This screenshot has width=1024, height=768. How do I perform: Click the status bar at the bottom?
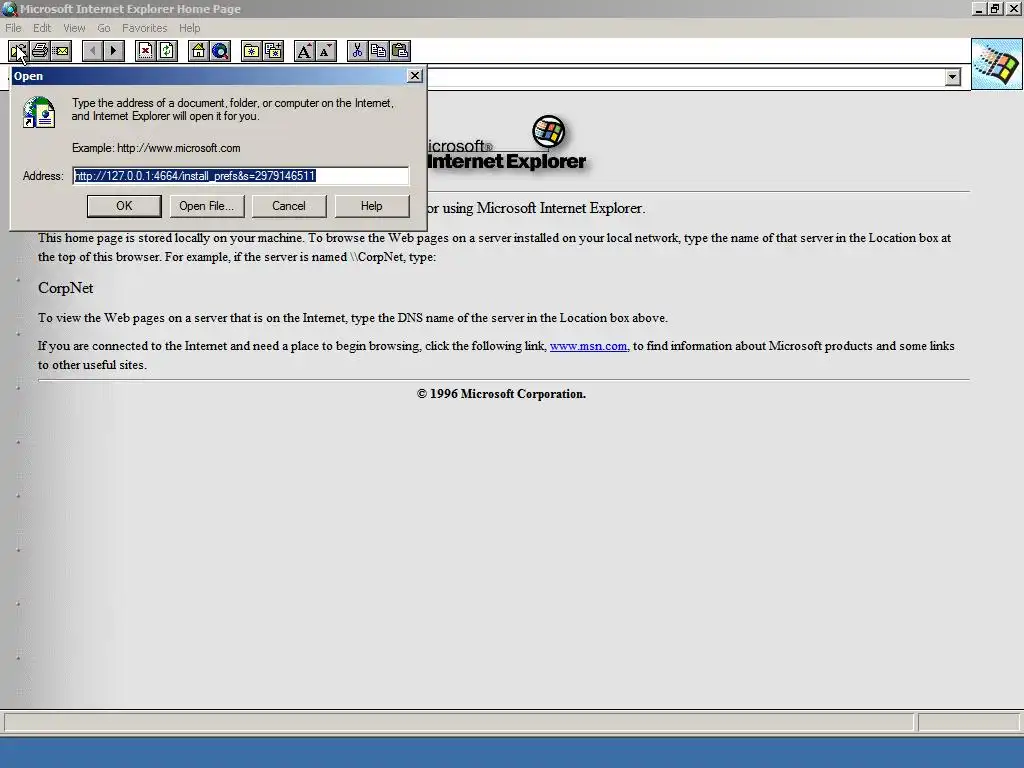click(458, 722)
